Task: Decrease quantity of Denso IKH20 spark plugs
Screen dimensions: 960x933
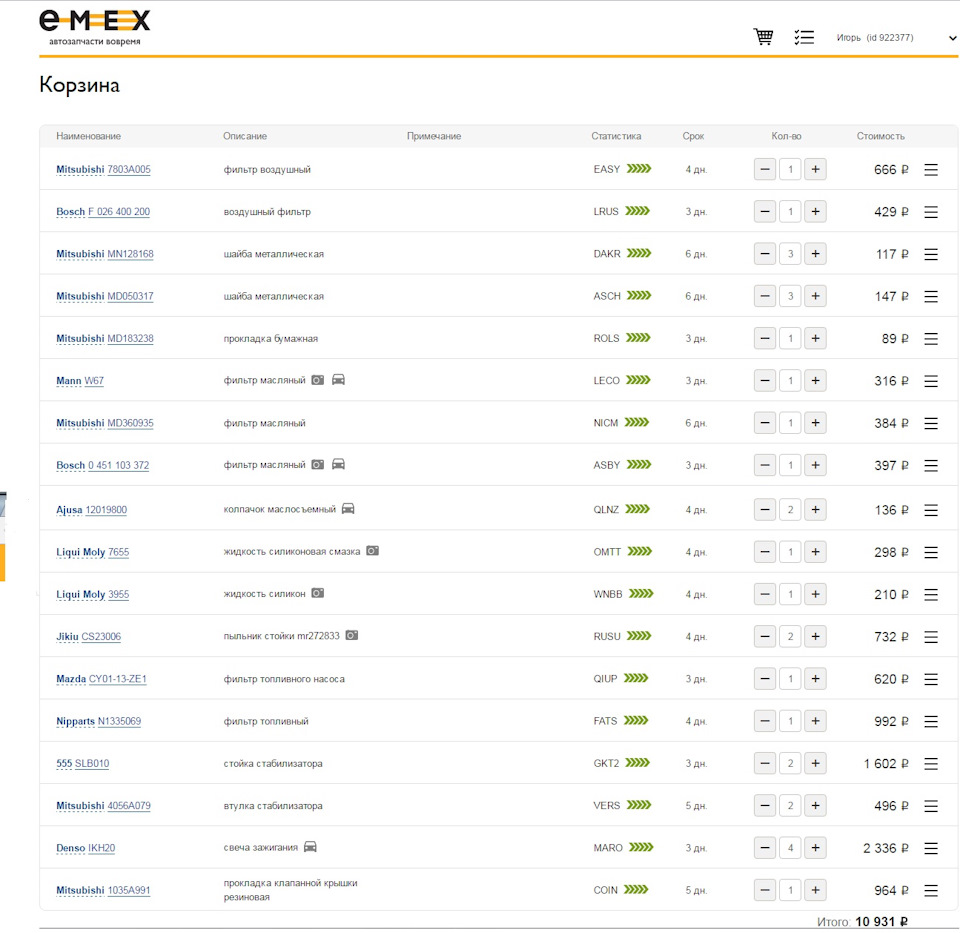Action: point(765,848)
